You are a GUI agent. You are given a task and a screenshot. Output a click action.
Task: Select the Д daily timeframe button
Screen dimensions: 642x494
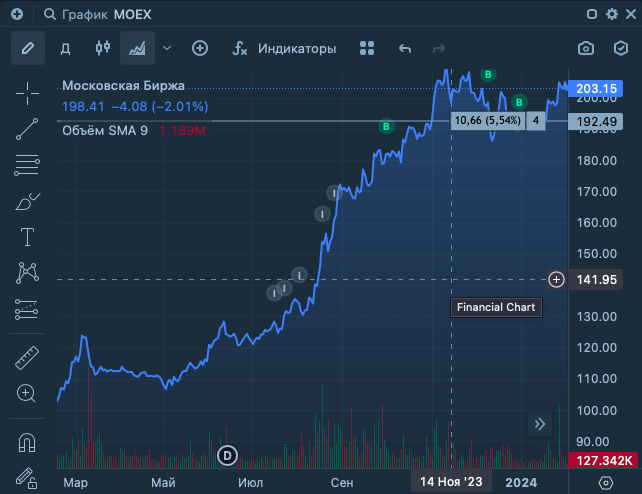tap(66, 48)
